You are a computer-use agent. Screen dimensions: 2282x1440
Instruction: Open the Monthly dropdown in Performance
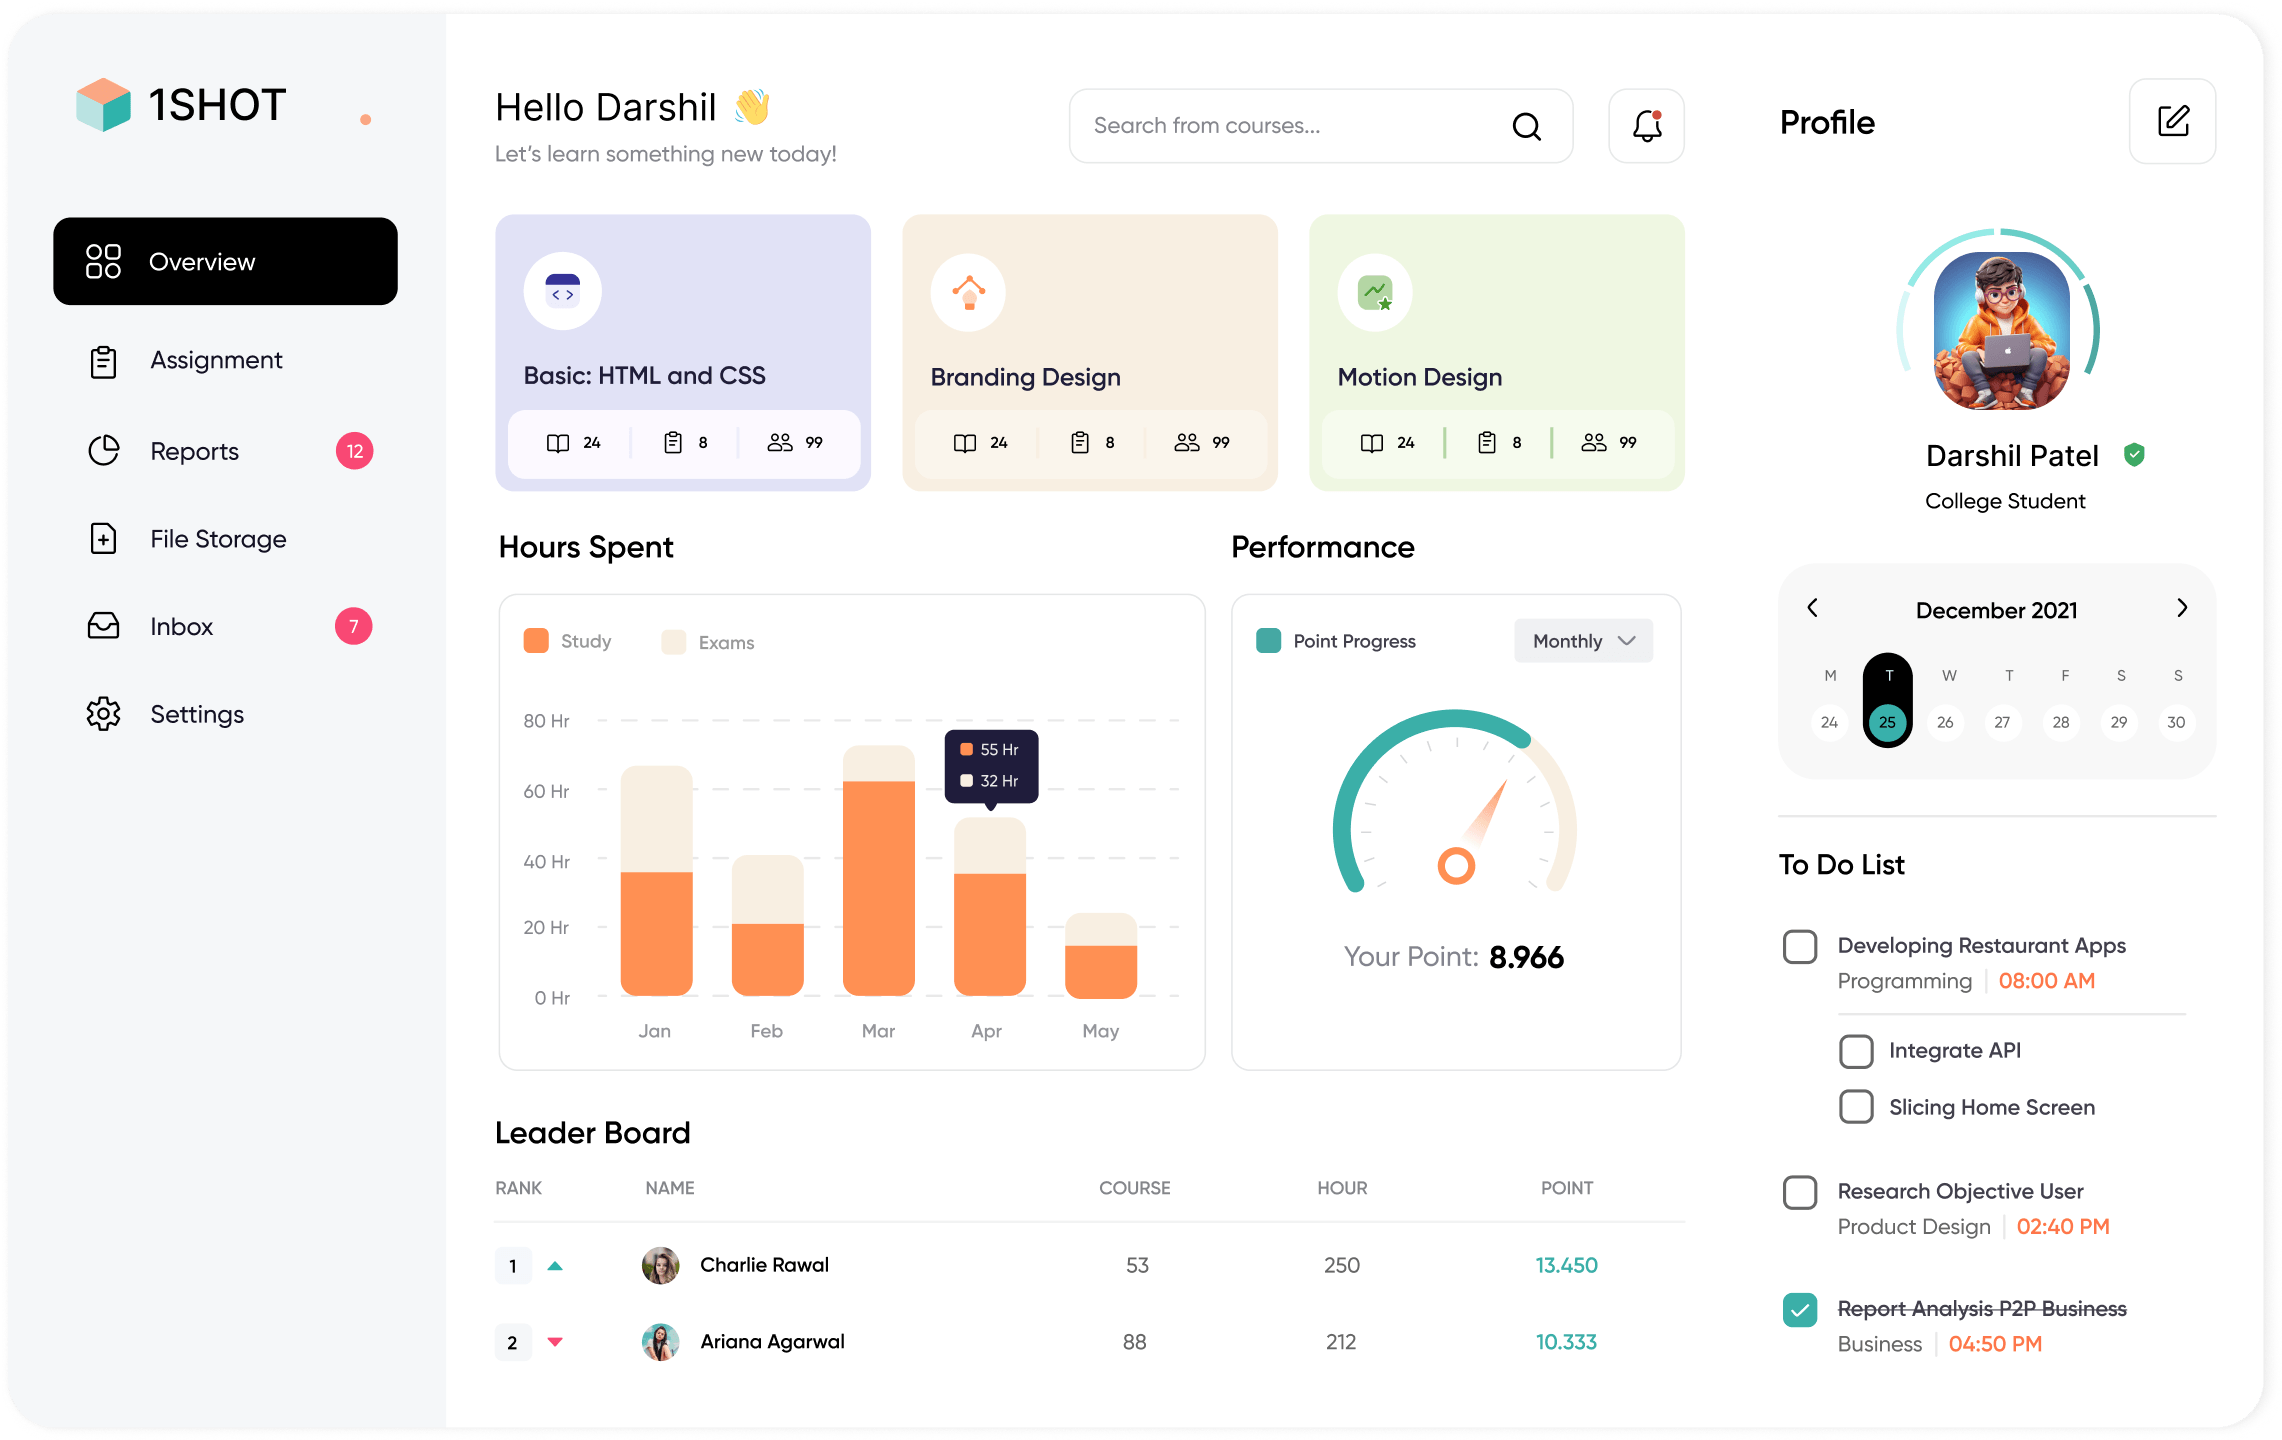point(1583,641)
